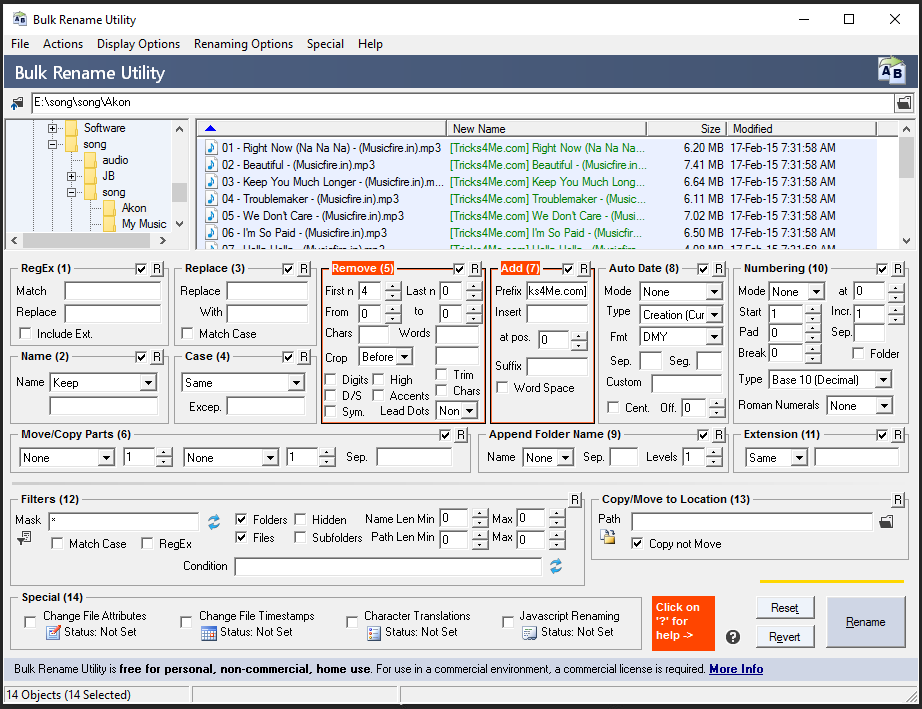Toggle the Remove (5) enable checkbox
Screen dimensions: 922x709
click(x=459, y=269)
